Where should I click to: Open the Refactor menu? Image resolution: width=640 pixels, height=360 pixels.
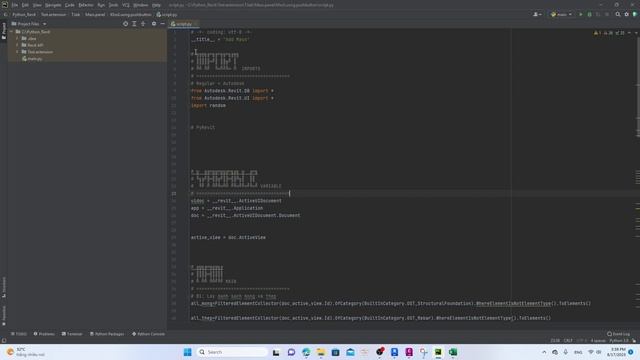coord(86,5)
